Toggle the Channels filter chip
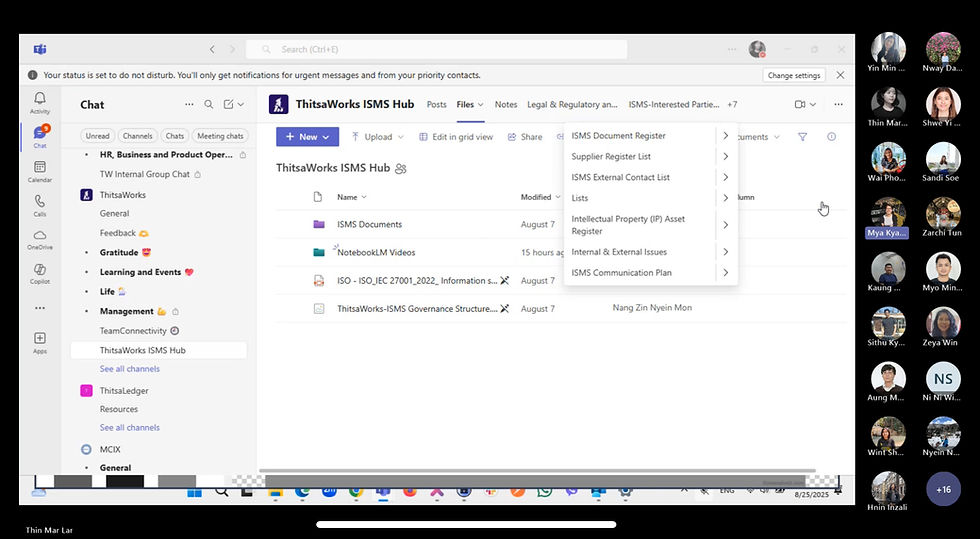 (138, 136)
